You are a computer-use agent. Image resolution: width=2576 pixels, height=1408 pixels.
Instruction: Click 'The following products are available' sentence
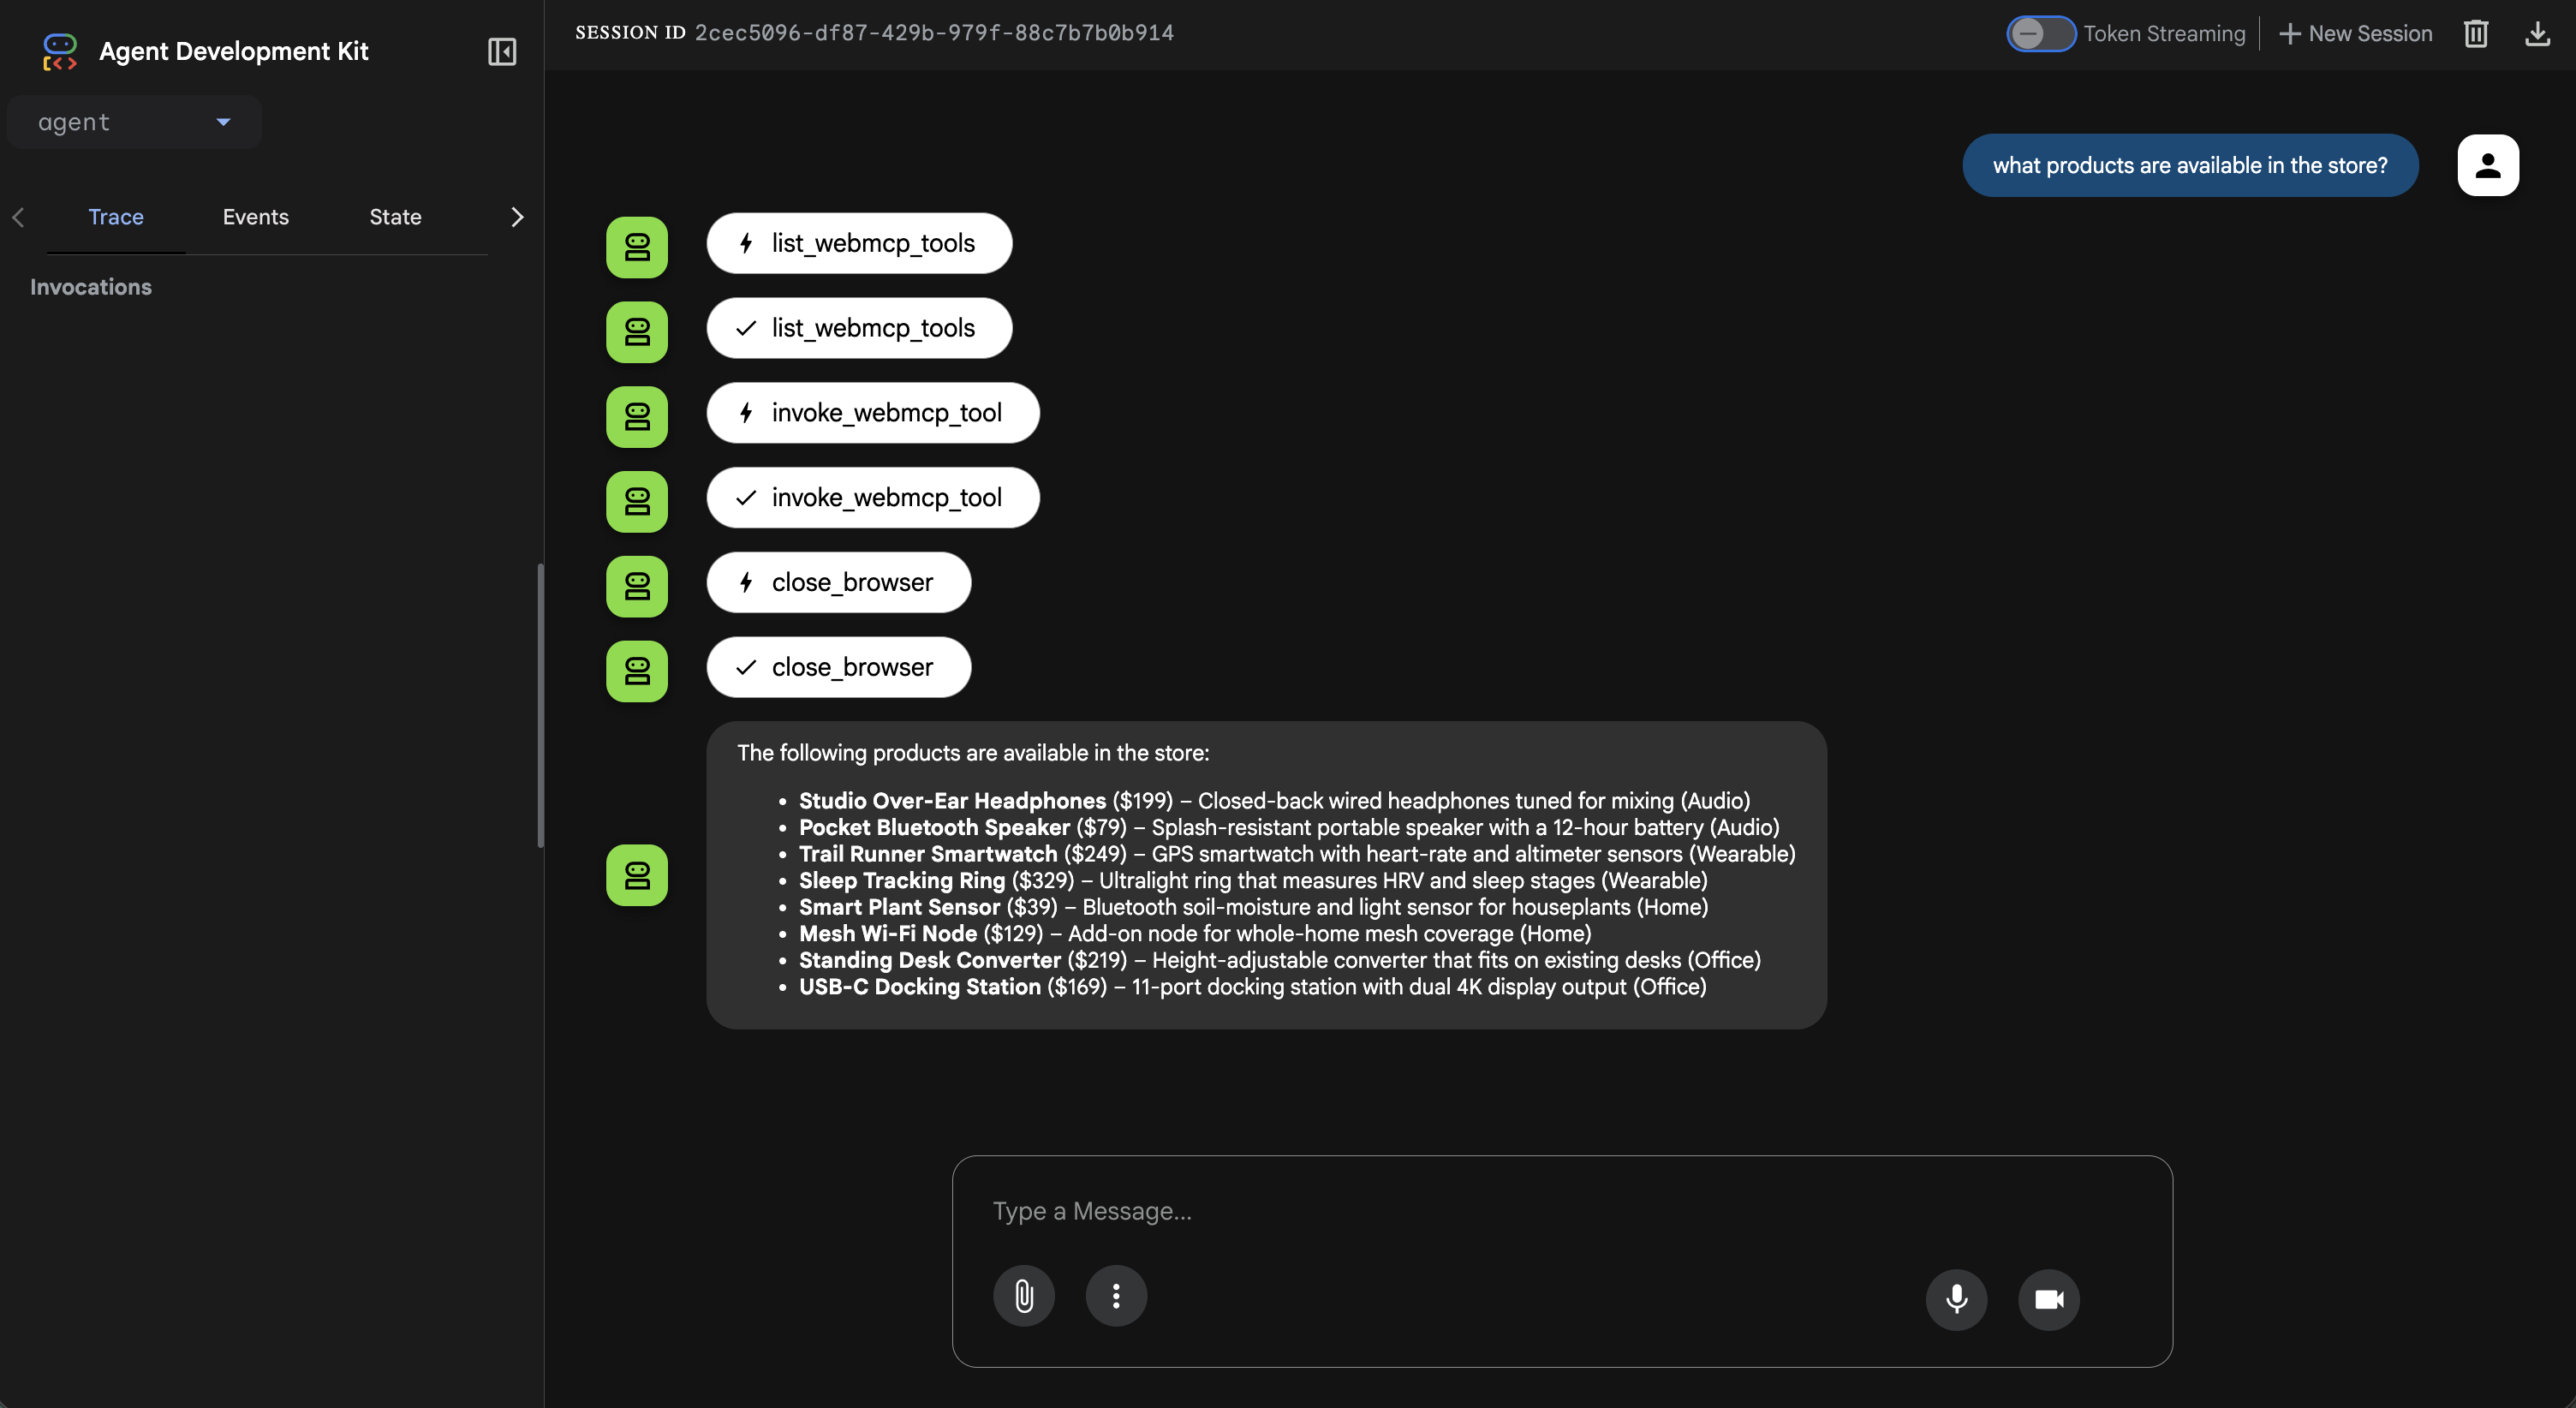[973, 753]
